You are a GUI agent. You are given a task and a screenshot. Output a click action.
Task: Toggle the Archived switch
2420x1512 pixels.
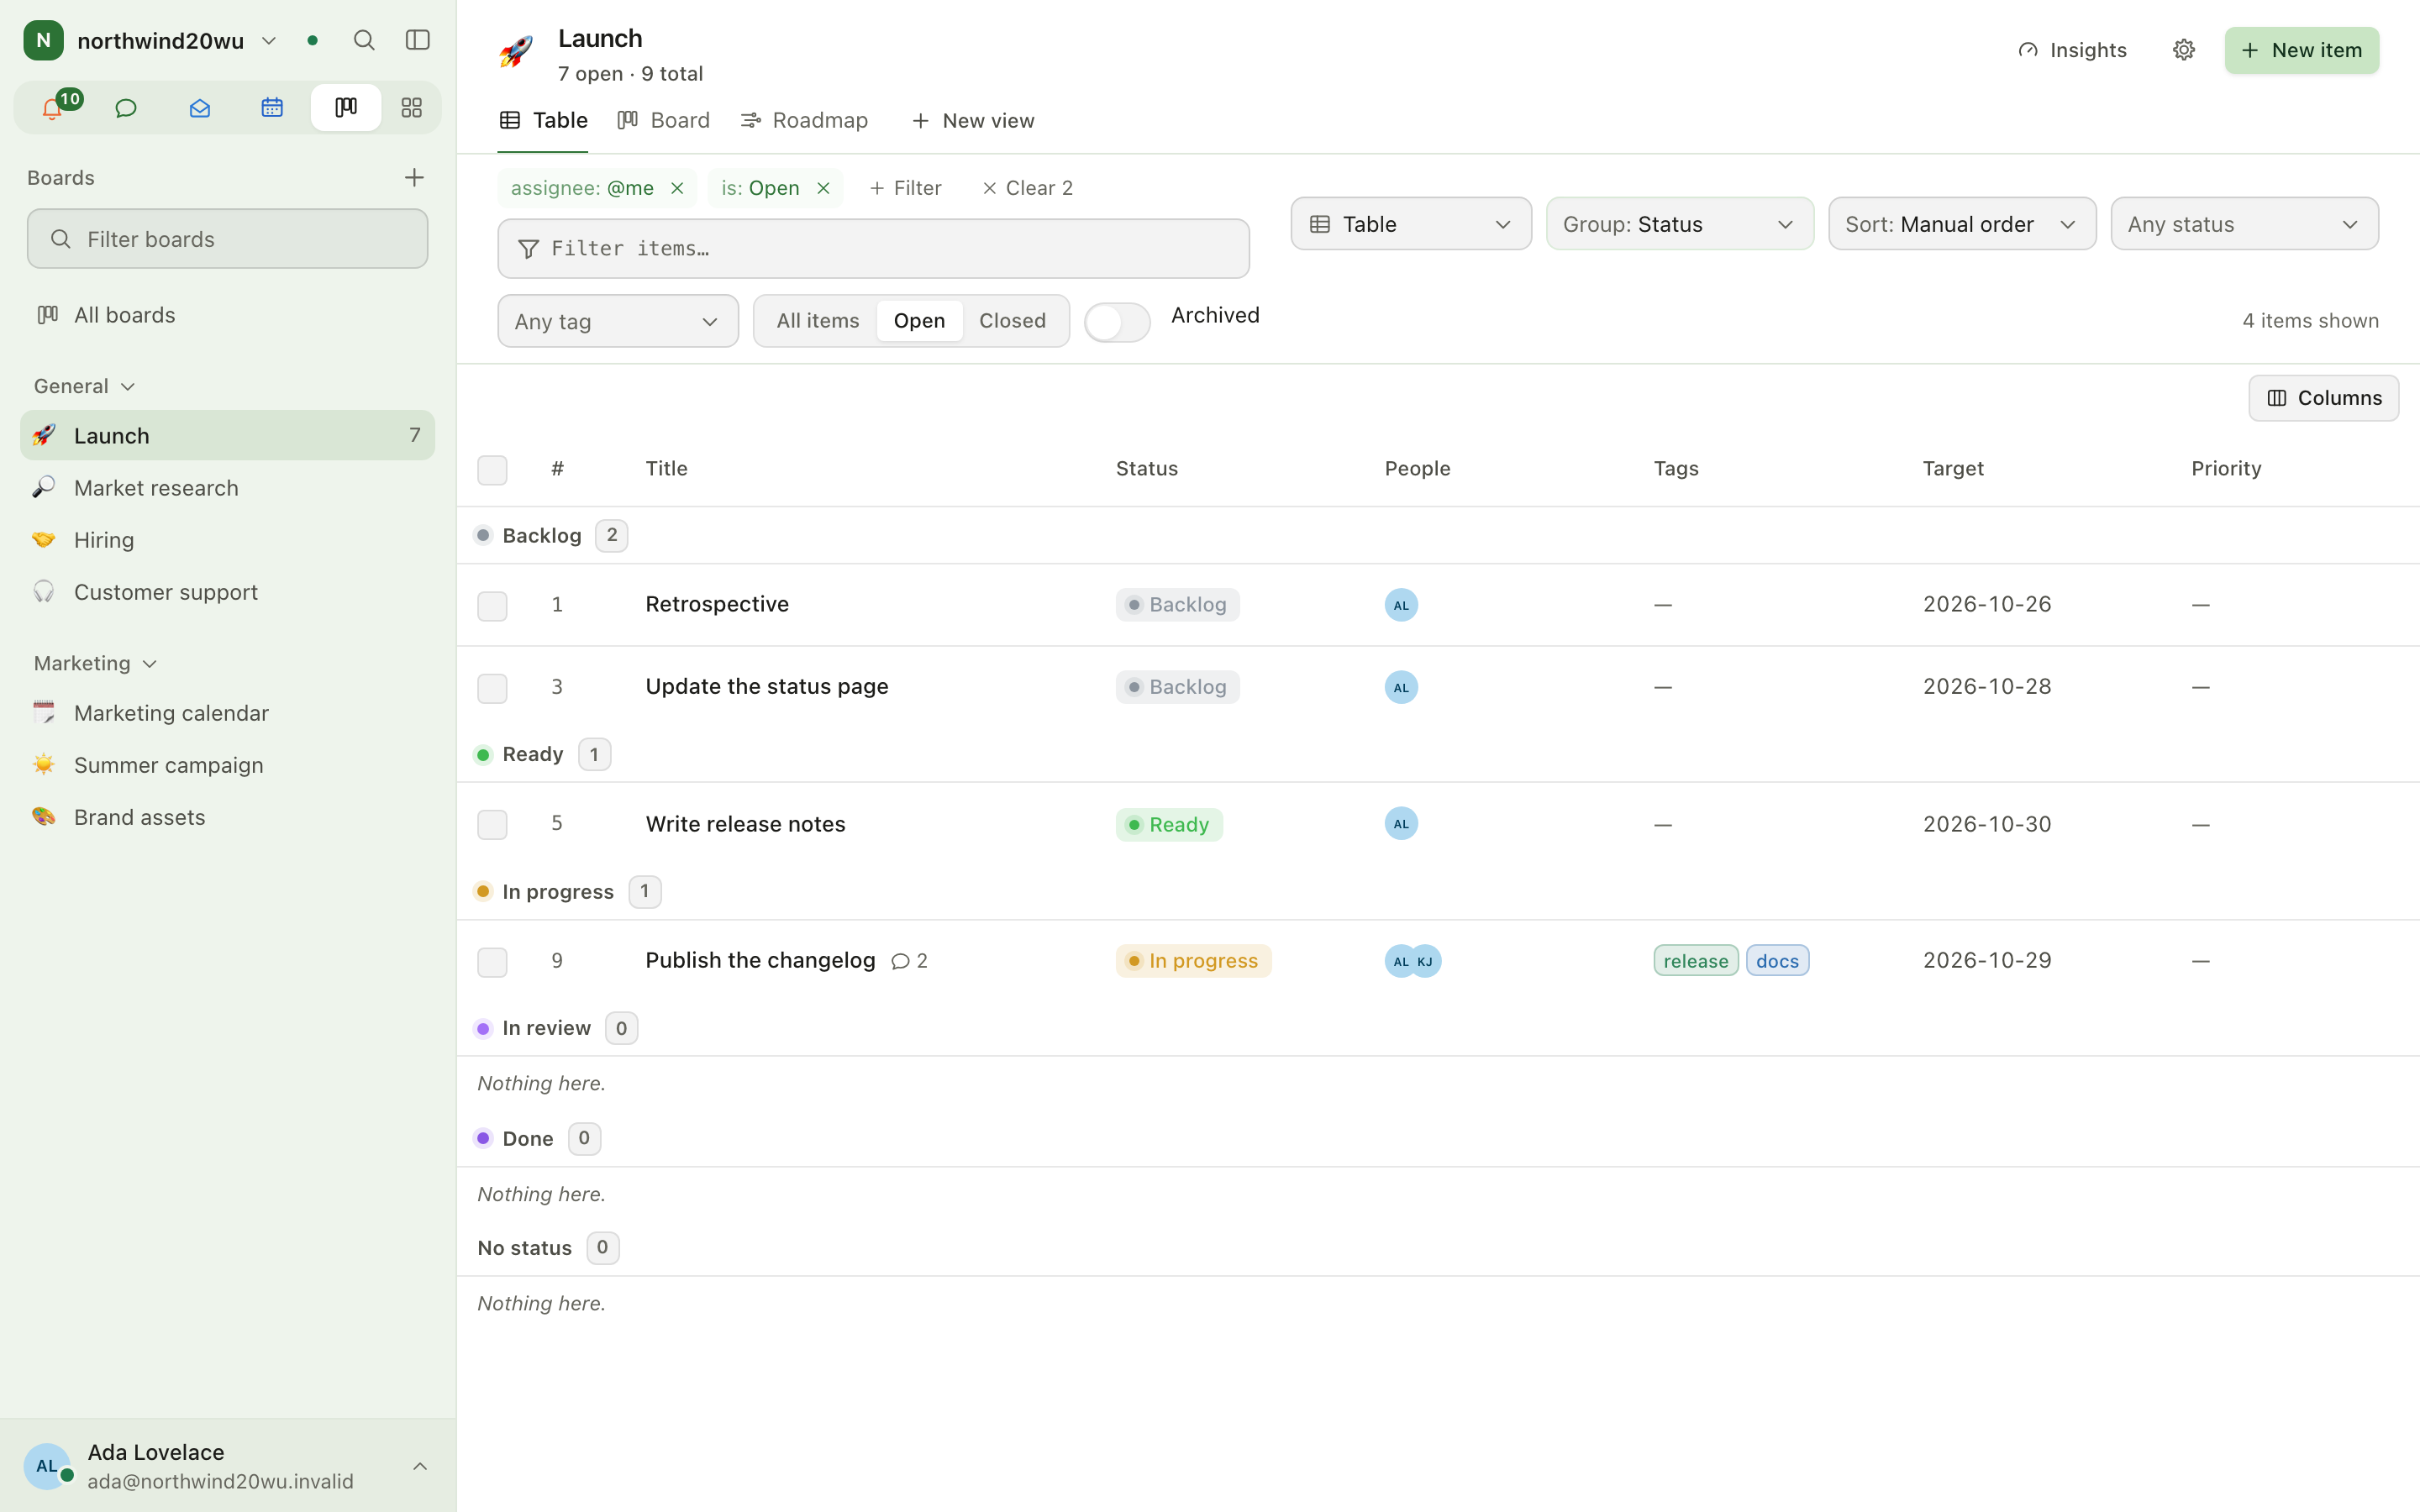[x=1117, y=322]
